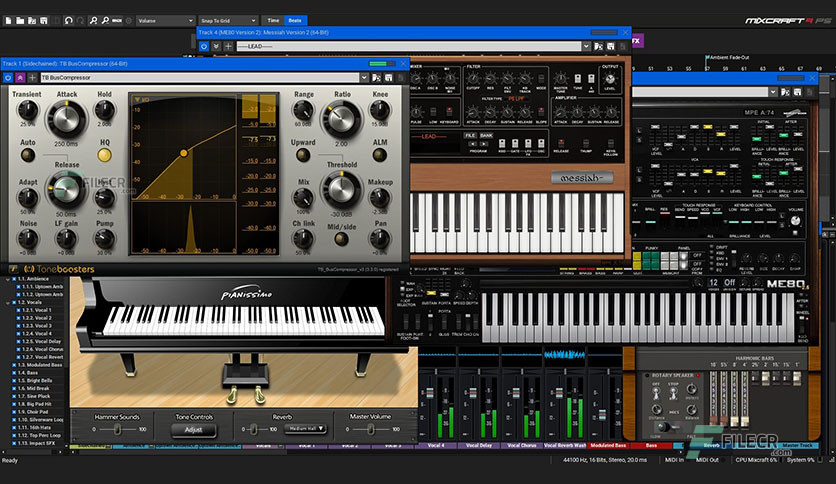Select the 1.13. Impact SFX track row

(36, 443)
